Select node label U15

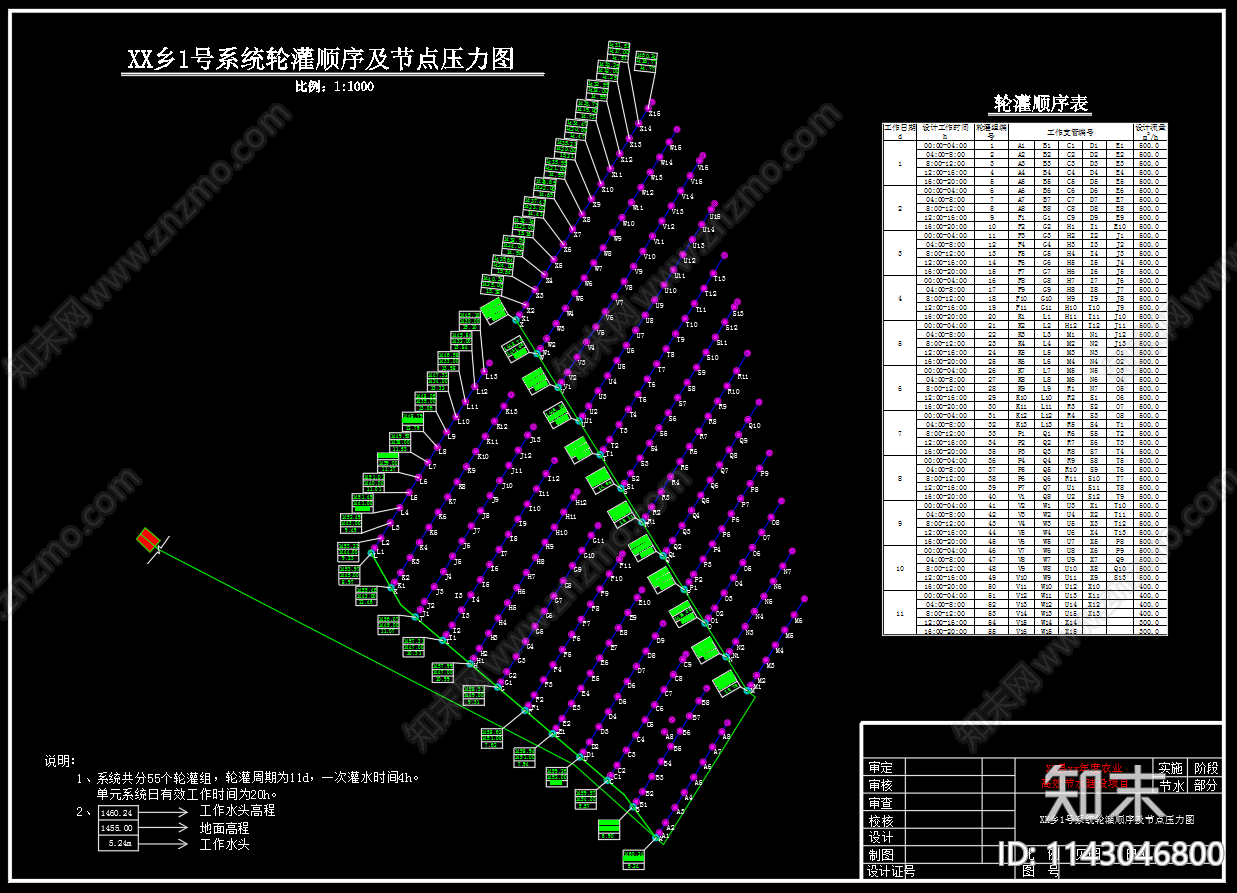(x=714, y=216)
